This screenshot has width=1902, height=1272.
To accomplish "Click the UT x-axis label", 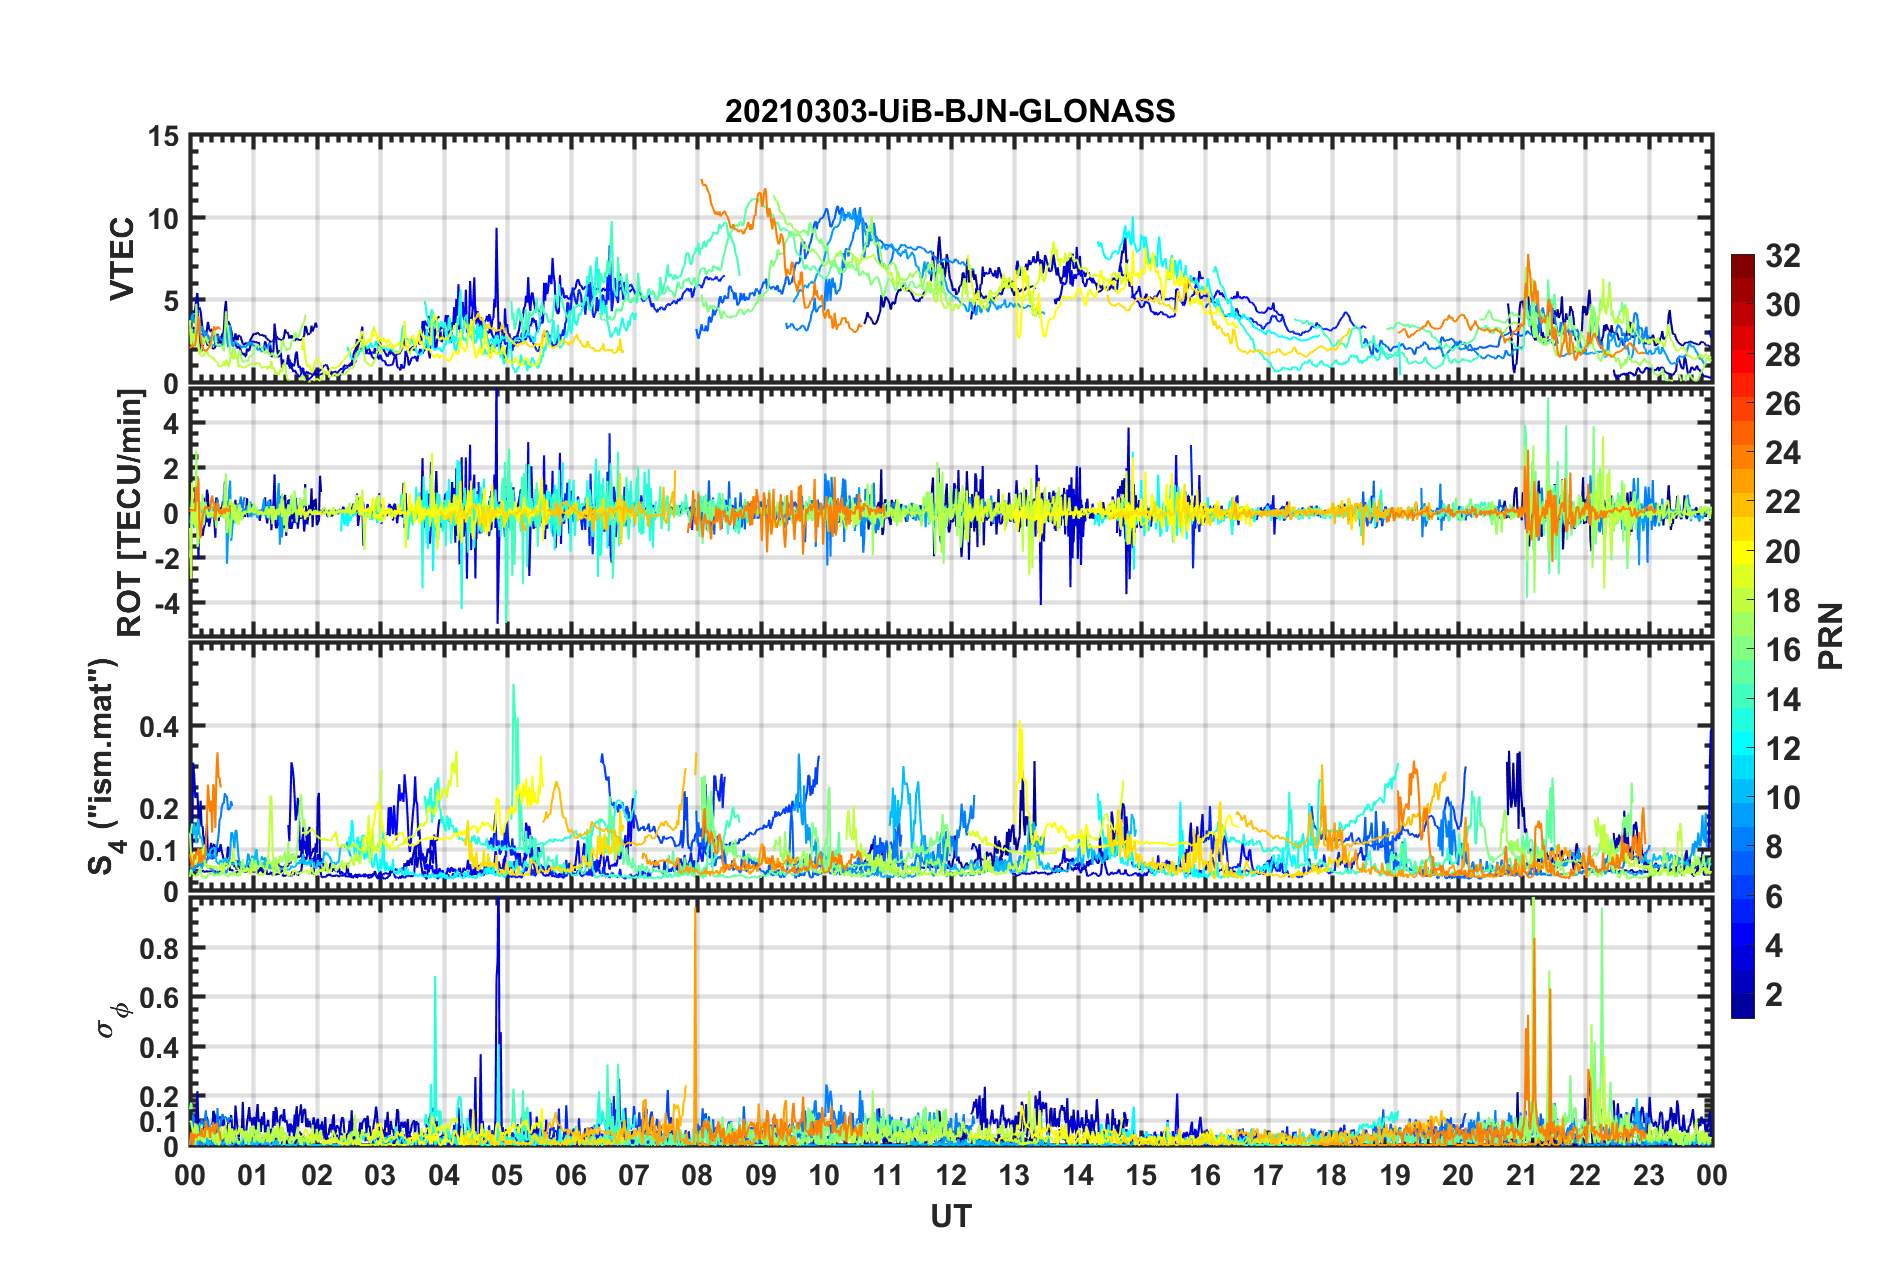I will pos(950,1216).
